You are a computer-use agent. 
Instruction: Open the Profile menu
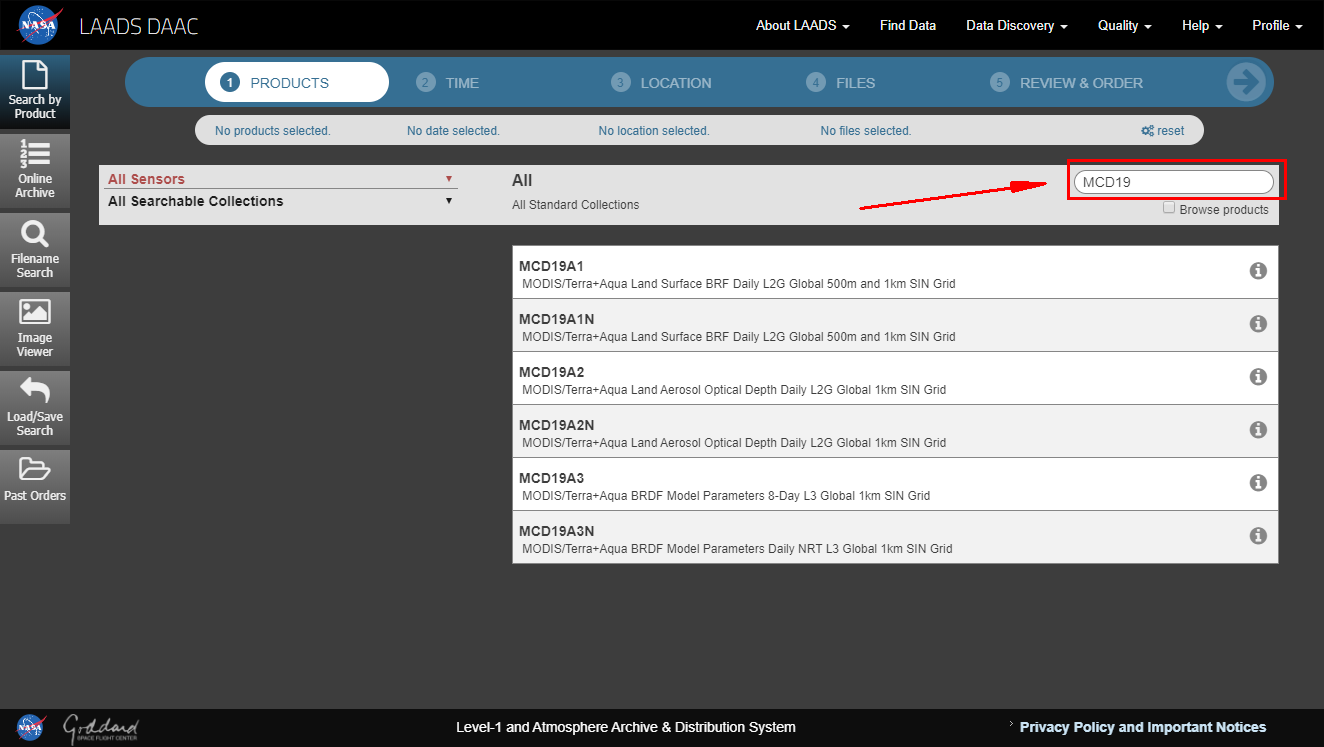tap(1277, 25)
